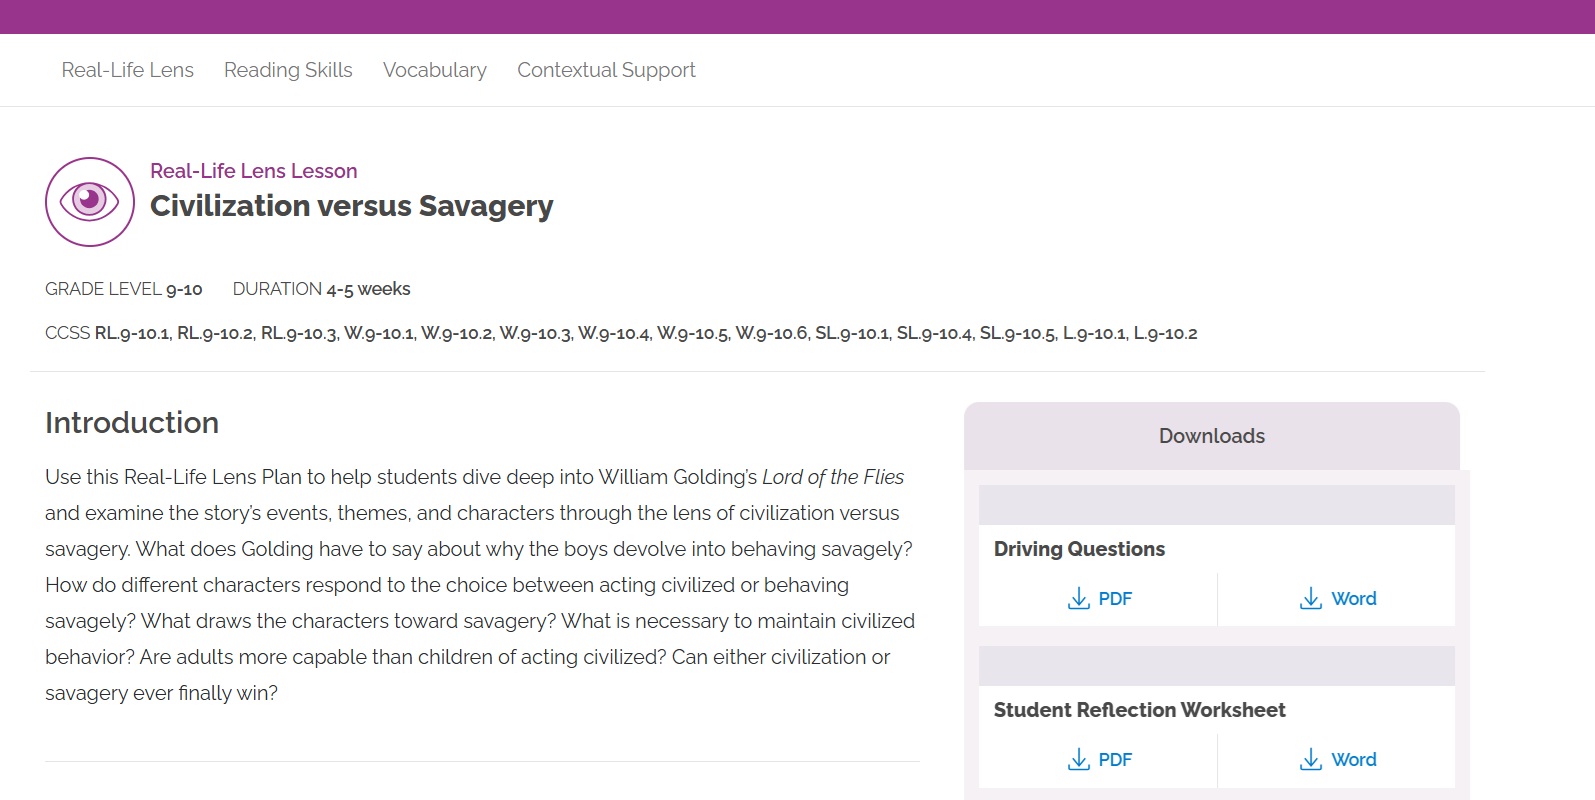Image resolution: width=1595 pixels, height=800 pixels.
Task: Click the Real-Life Lens Lesson purple label
Action: tap(253, 171)
